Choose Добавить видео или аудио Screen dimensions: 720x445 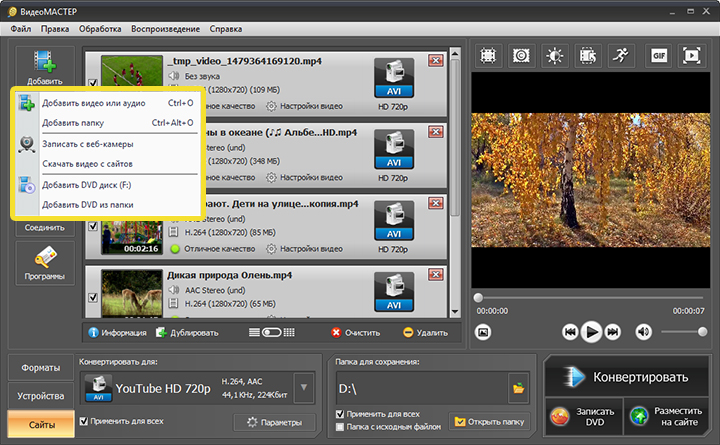pos(107,103)
